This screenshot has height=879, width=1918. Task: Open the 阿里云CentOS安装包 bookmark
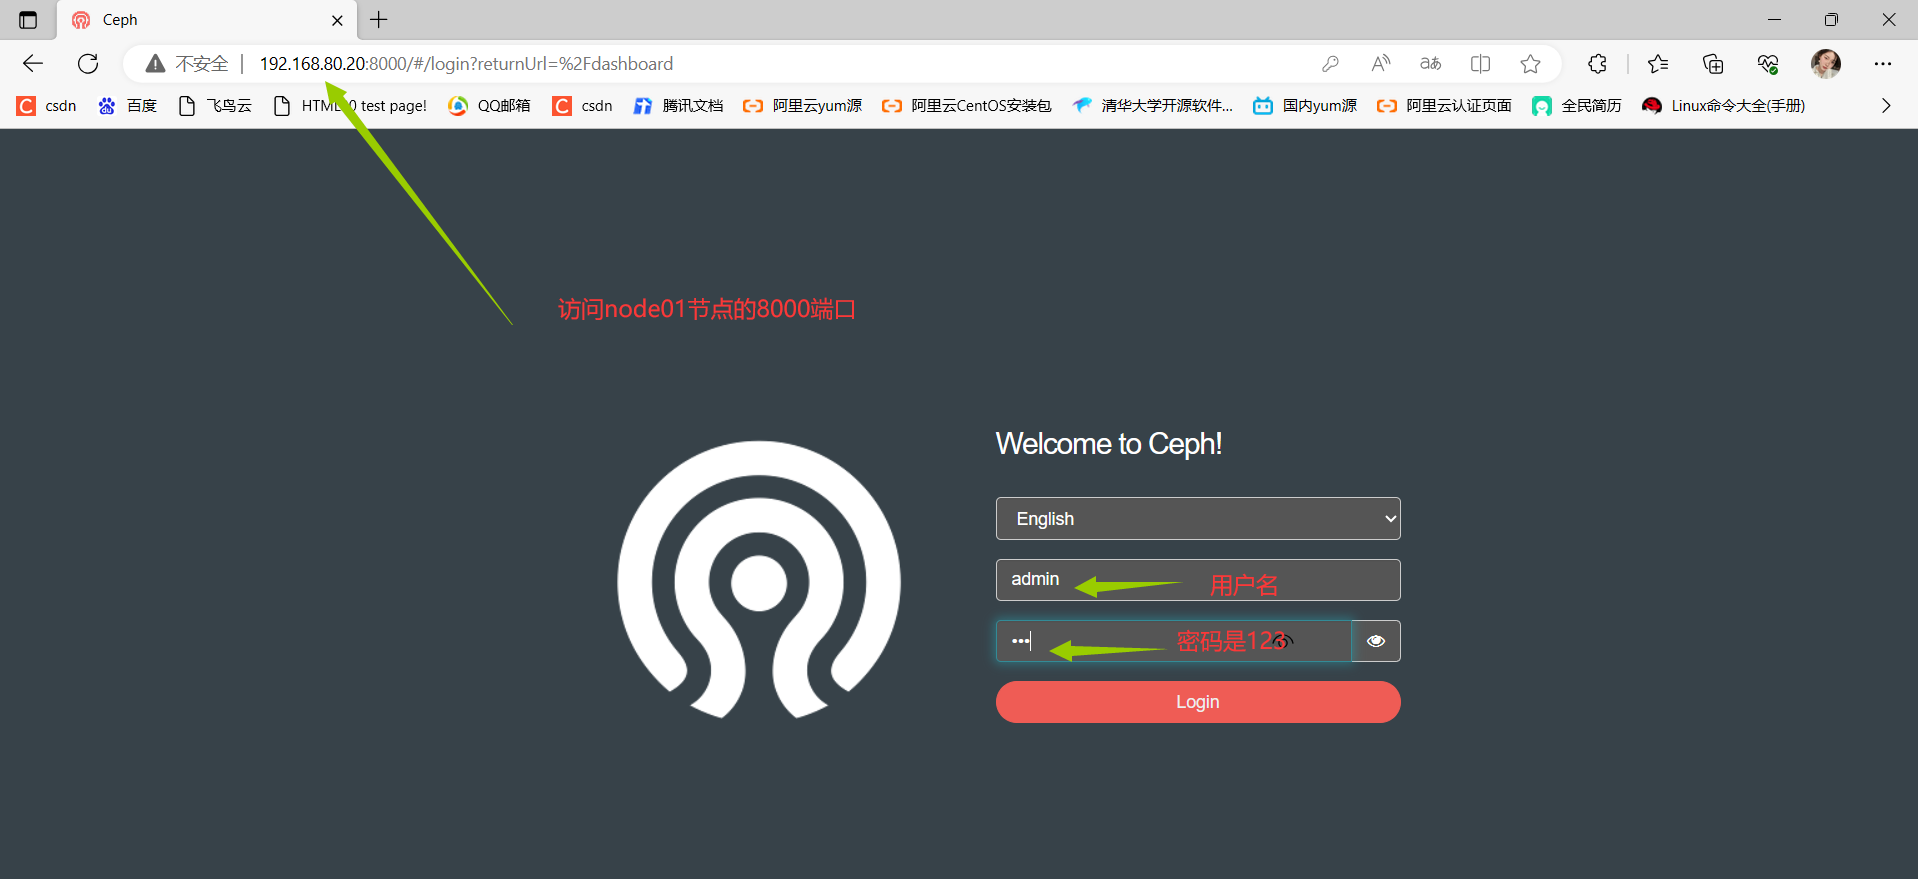click(x=966, y=106)
